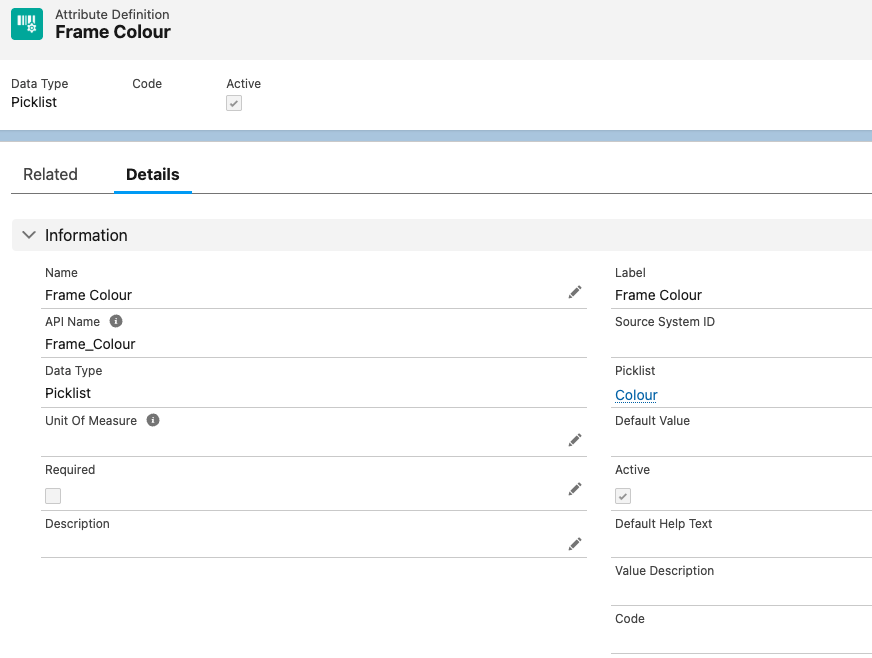Click the Name field value Frame Colour
This screenshot has height=658, width=872.
pos(88,295)
